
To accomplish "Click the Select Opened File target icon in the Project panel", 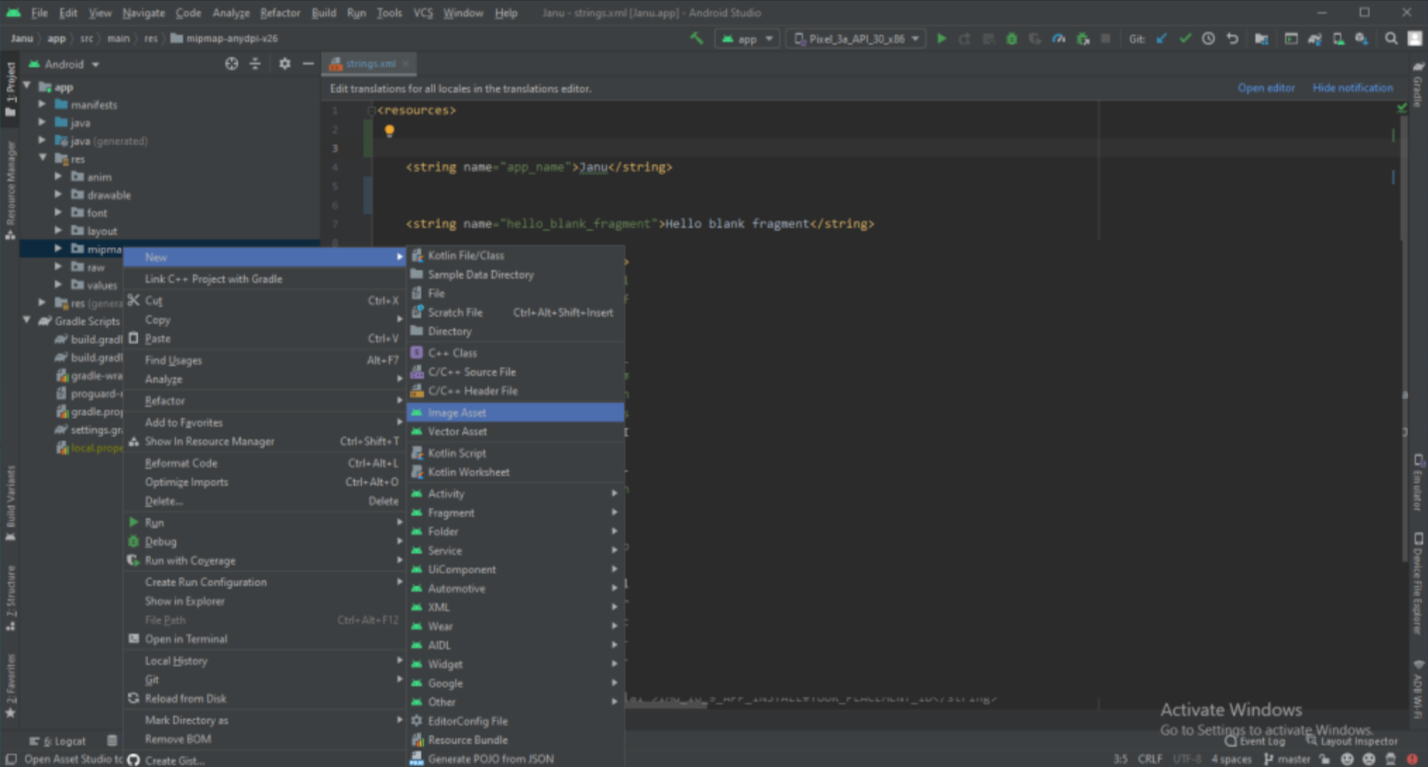I will [232, 64].
